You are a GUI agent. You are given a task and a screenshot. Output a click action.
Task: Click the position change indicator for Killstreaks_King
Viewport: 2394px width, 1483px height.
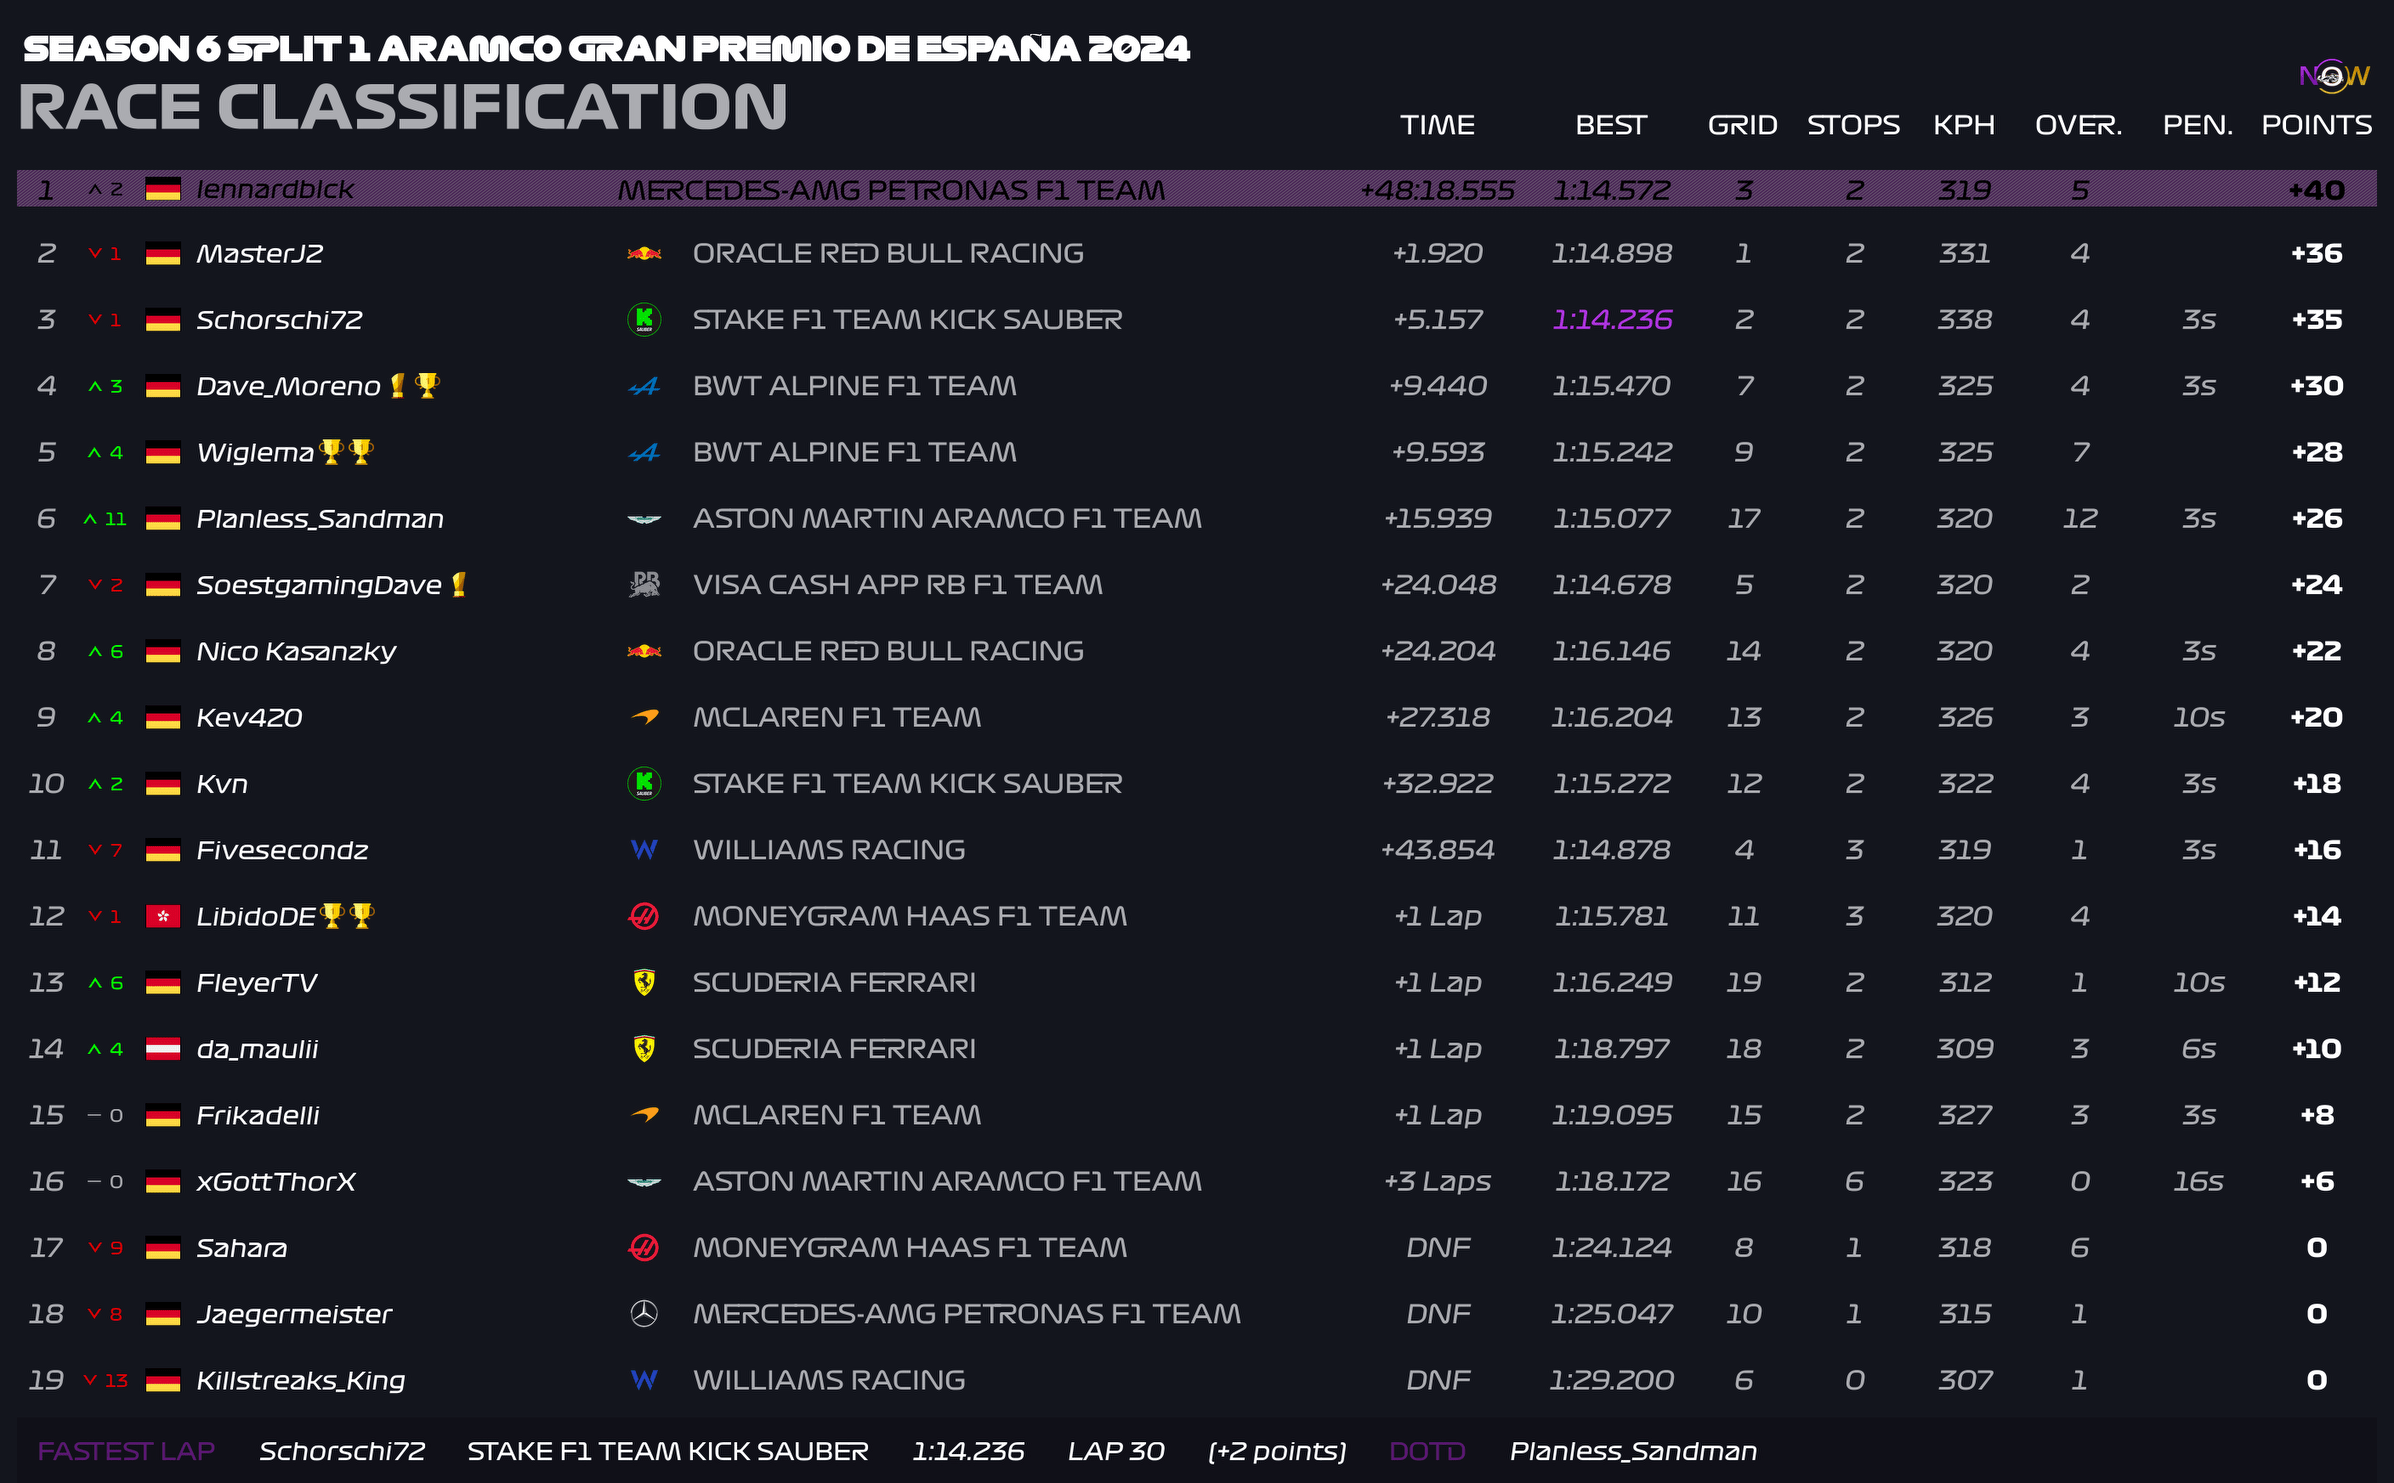[x=106, y=1380]
